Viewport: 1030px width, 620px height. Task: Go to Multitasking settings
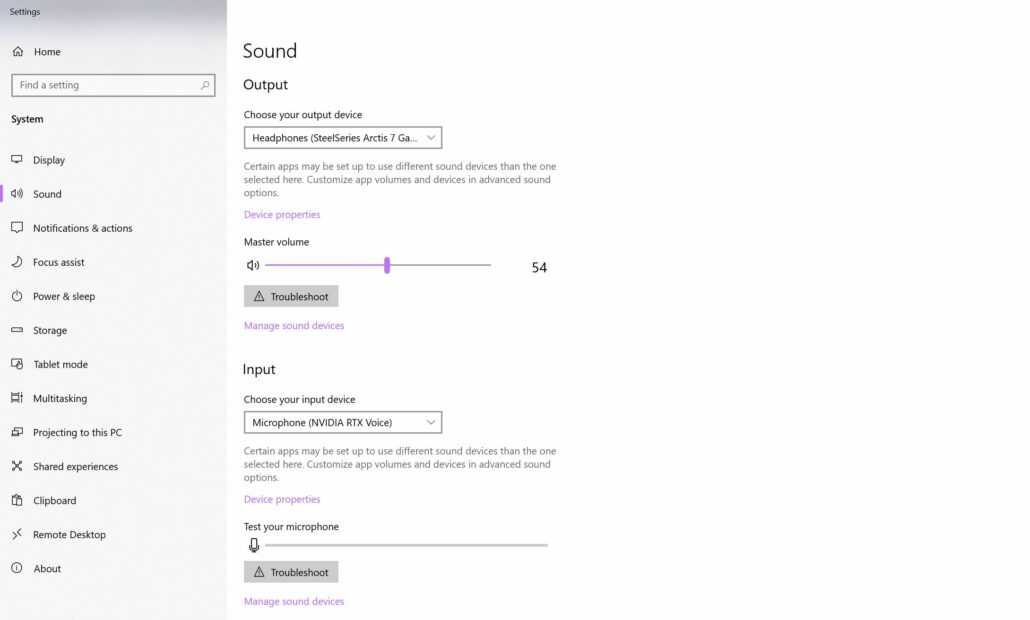pyautogui.click(x=60, y=398)
